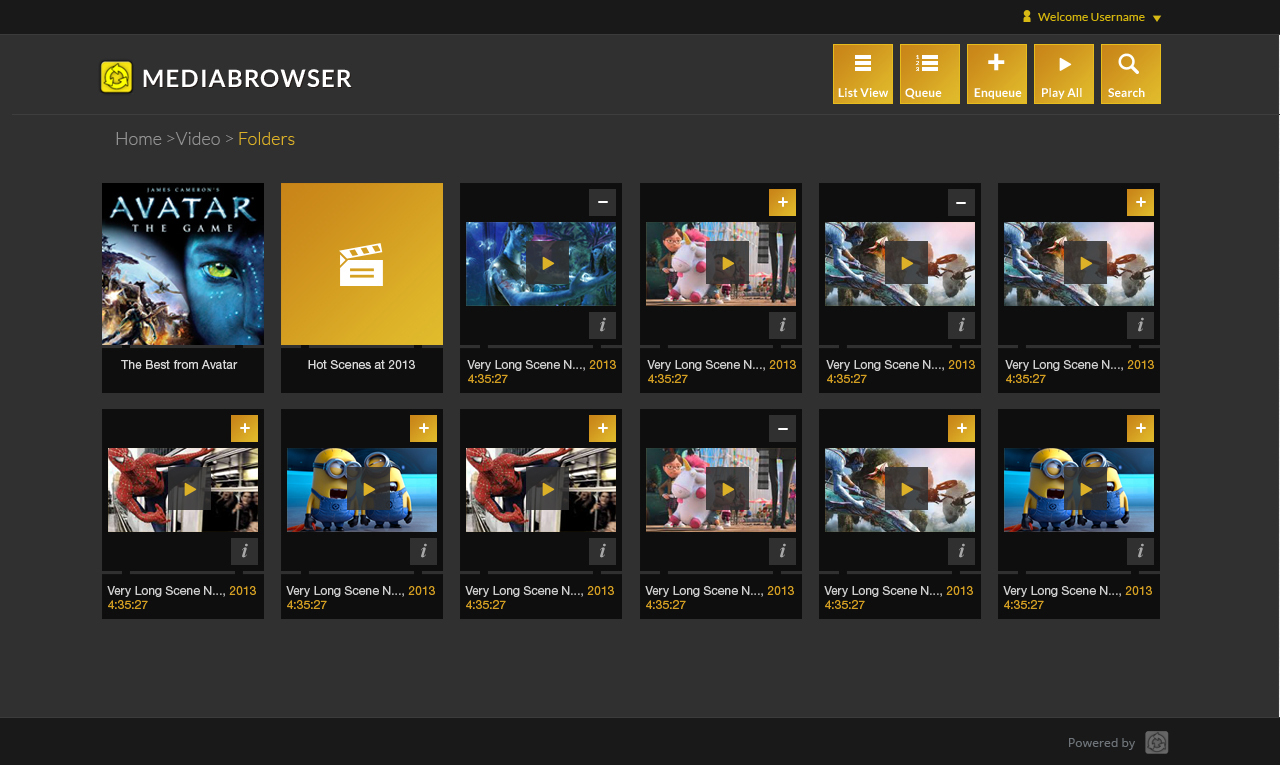Screen dimensions: 1280x765
Task: Go to Home in the breadcrumb
Action: click(x=138, y=138)
